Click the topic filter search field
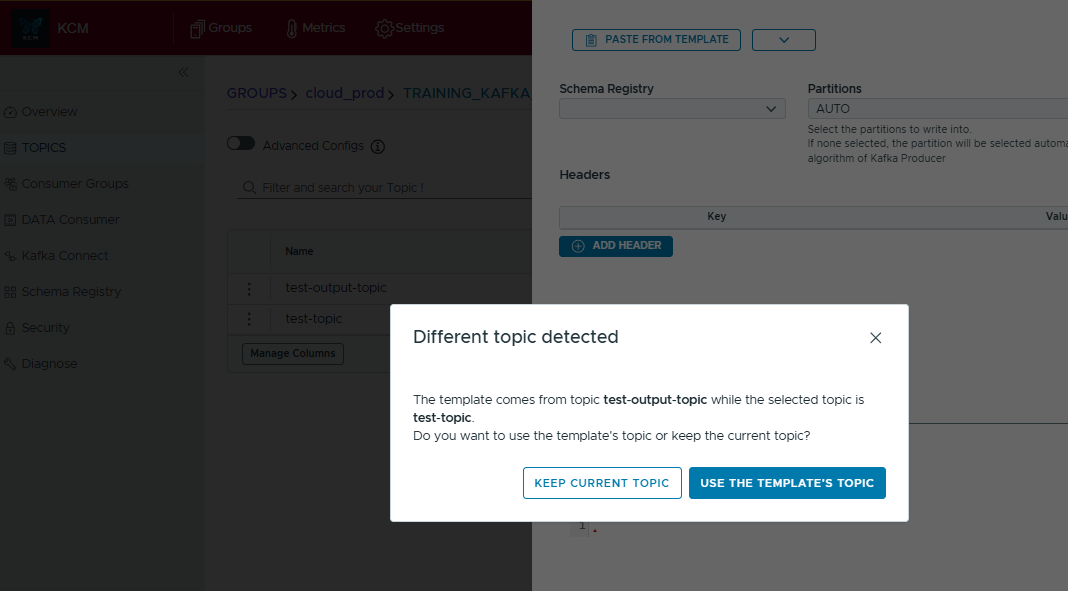The height and width of the screenshot is (591, 1068). click(390, 188)
